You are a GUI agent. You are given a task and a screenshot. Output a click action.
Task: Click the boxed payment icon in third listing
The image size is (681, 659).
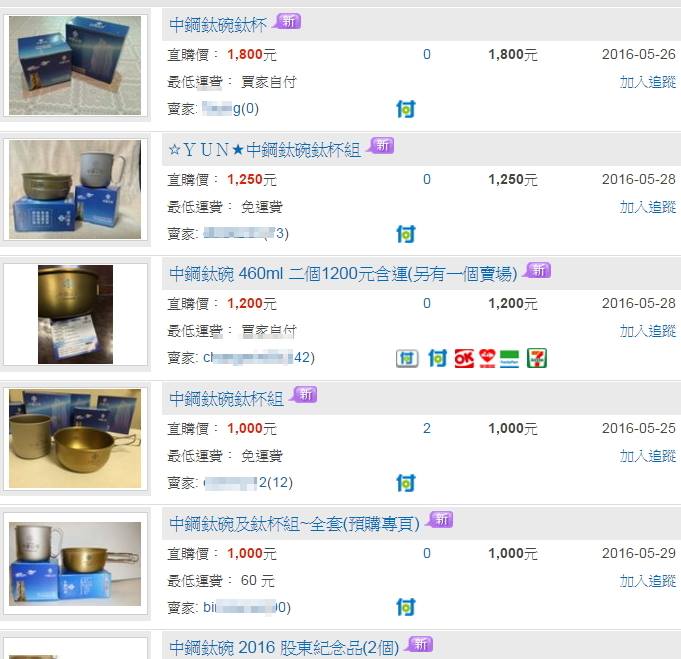[x=407, y=358]
